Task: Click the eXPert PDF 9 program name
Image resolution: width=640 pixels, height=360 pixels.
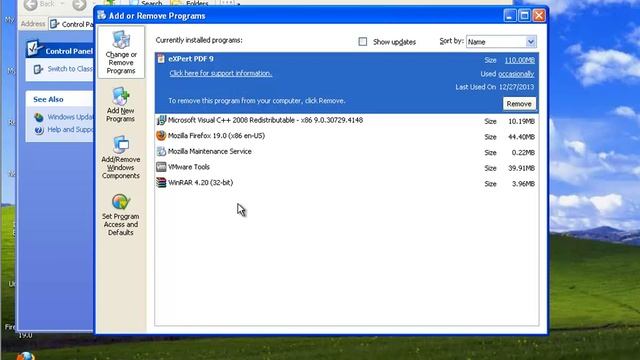Action: tap(191, 59)
